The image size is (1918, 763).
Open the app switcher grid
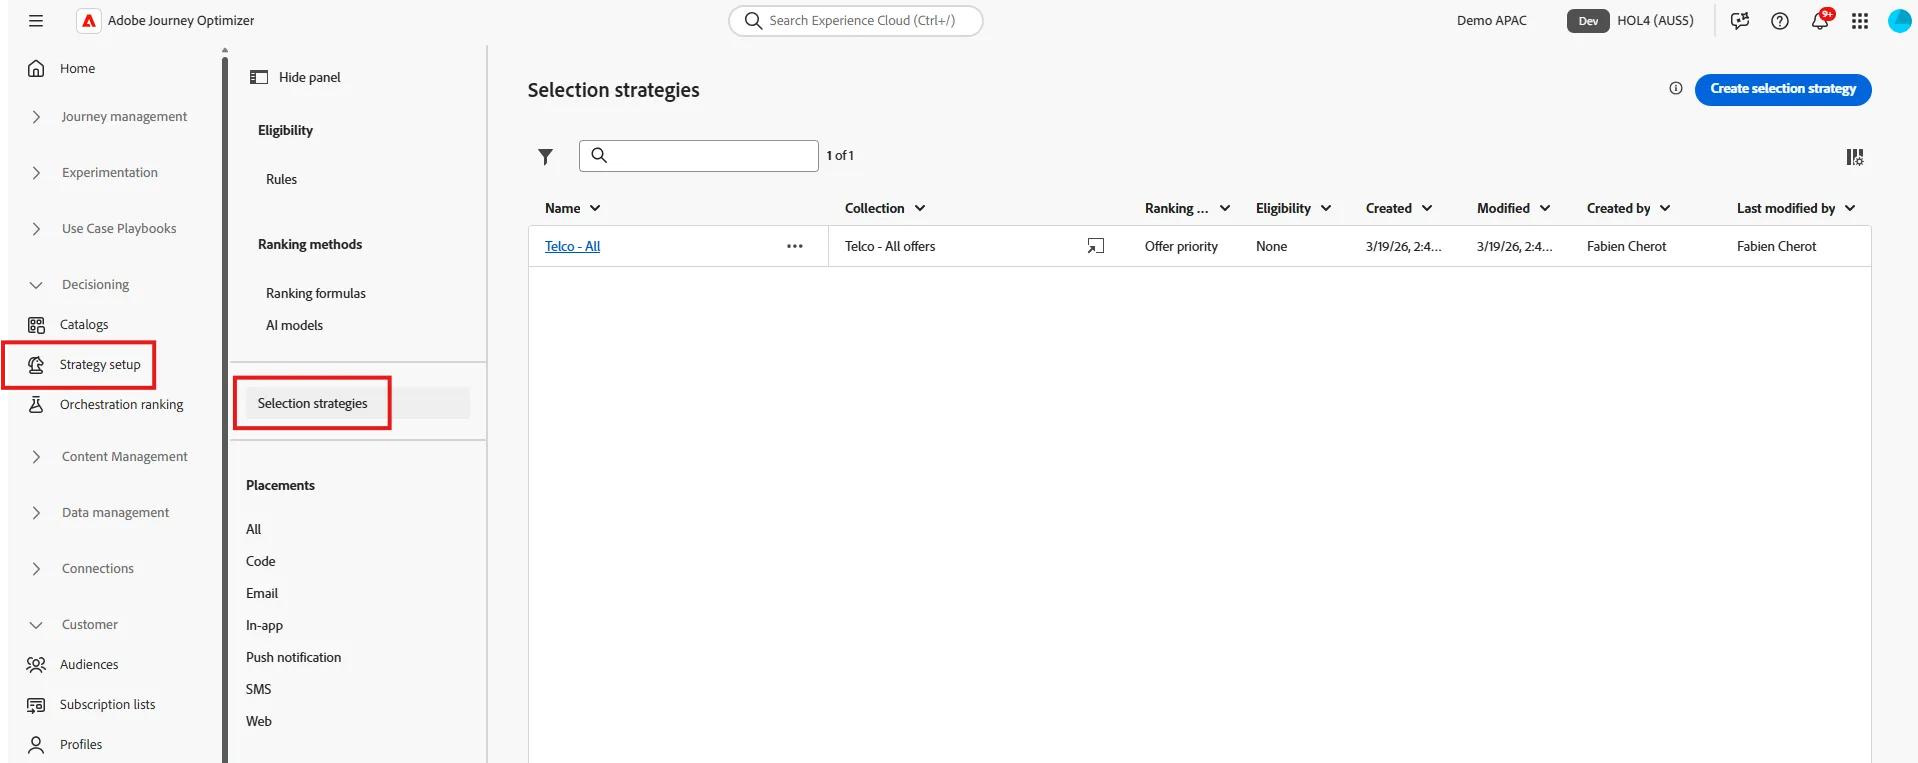point(1860,21)
